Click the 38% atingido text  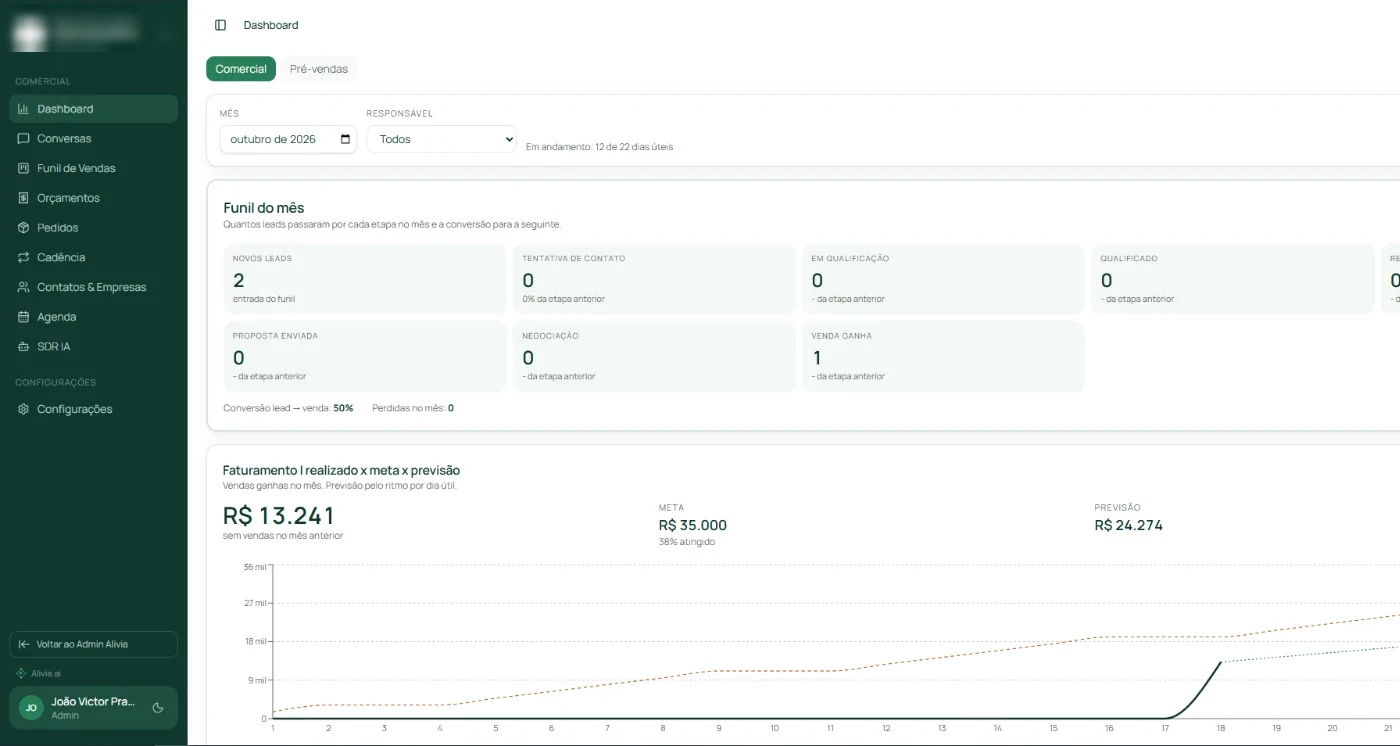(687, 542)
